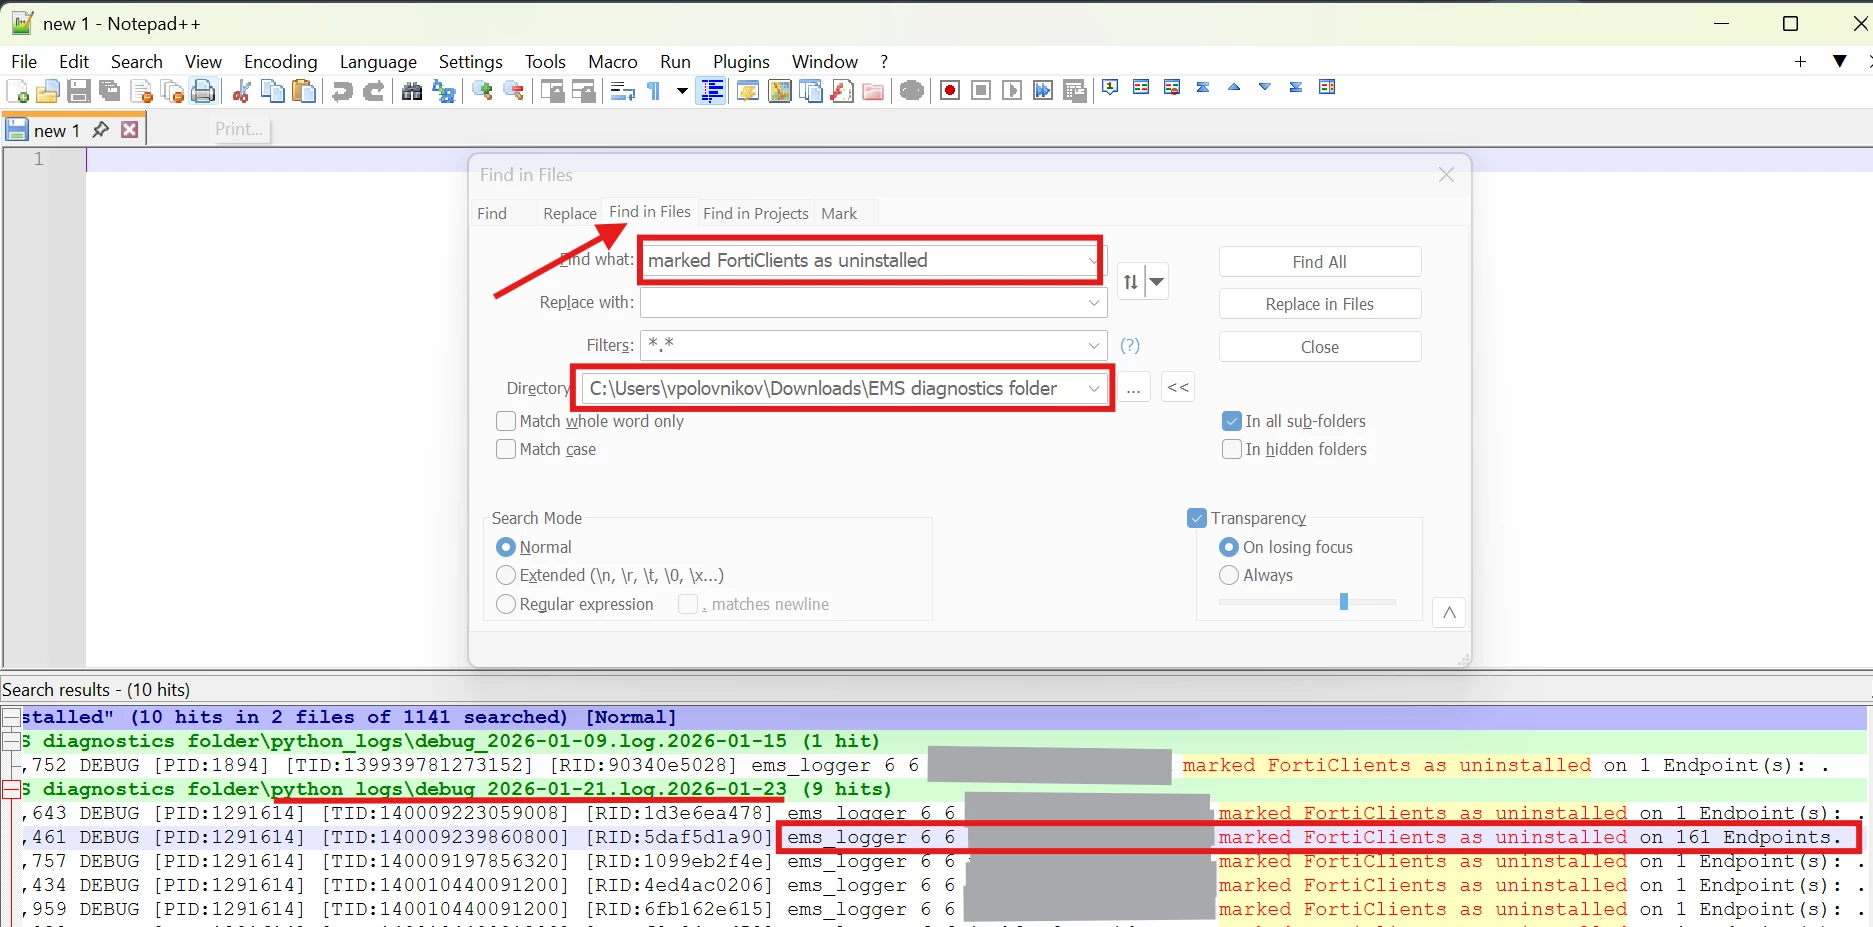Screen dimensions: 1873x927
Task: Open a file using the folder icon
Action: coord(47,92)
